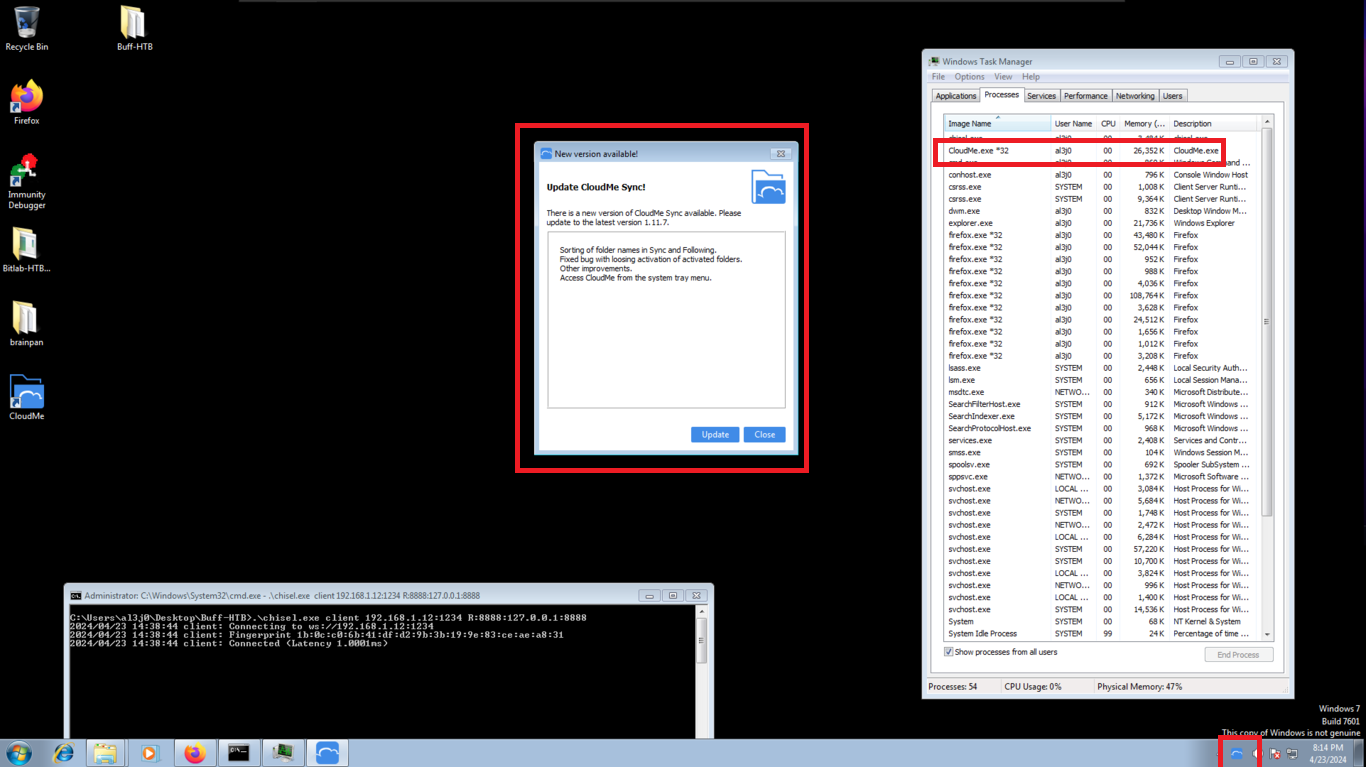The height and width of the screenshot is (767, 1366).
Task: Click the process list scrollbar up arrow
Action: tap(1267, 123)
